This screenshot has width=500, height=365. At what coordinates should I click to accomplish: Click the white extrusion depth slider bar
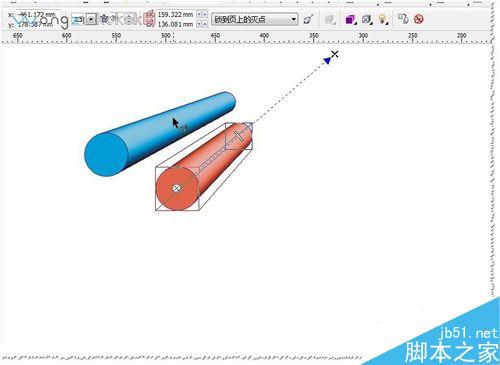point(238,136)
